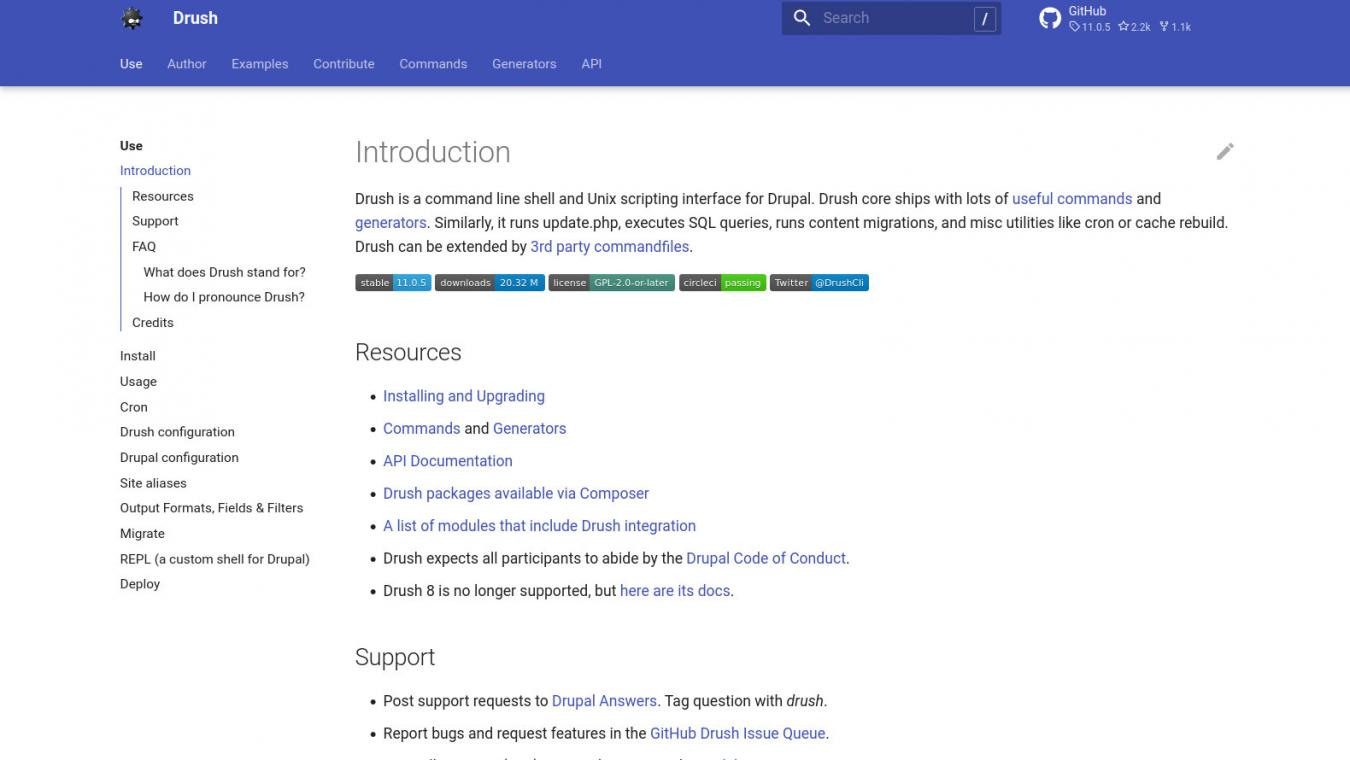Focus the Search input field
Viewport: 1350px width, 760px height.
pyautogui.click(x=890, y=18)
